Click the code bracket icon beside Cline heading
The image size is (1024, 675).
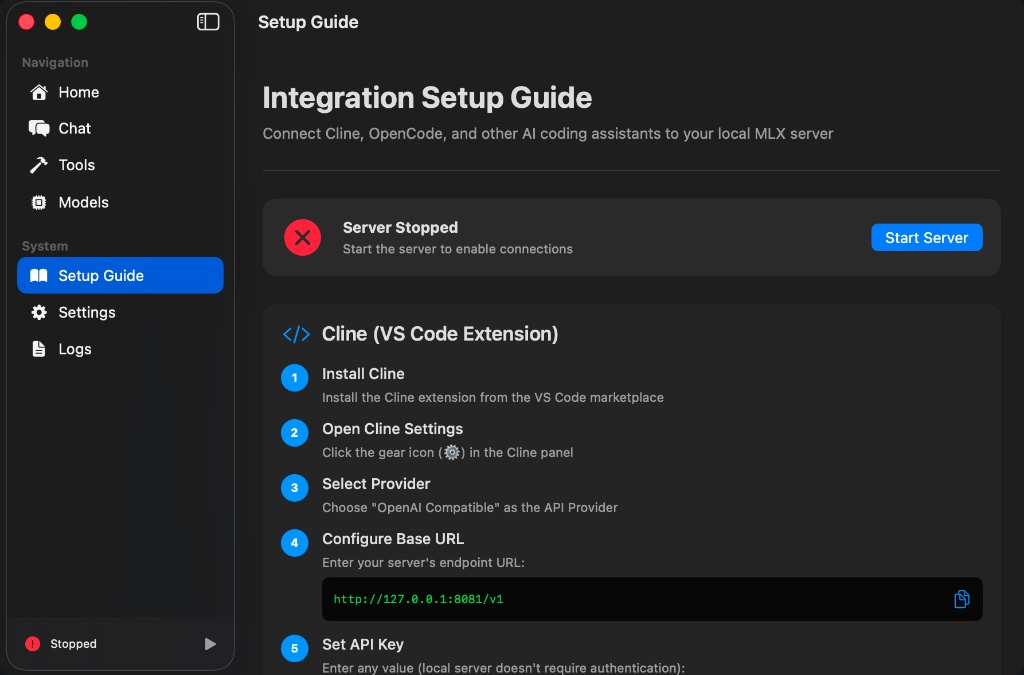click(296, 333)
